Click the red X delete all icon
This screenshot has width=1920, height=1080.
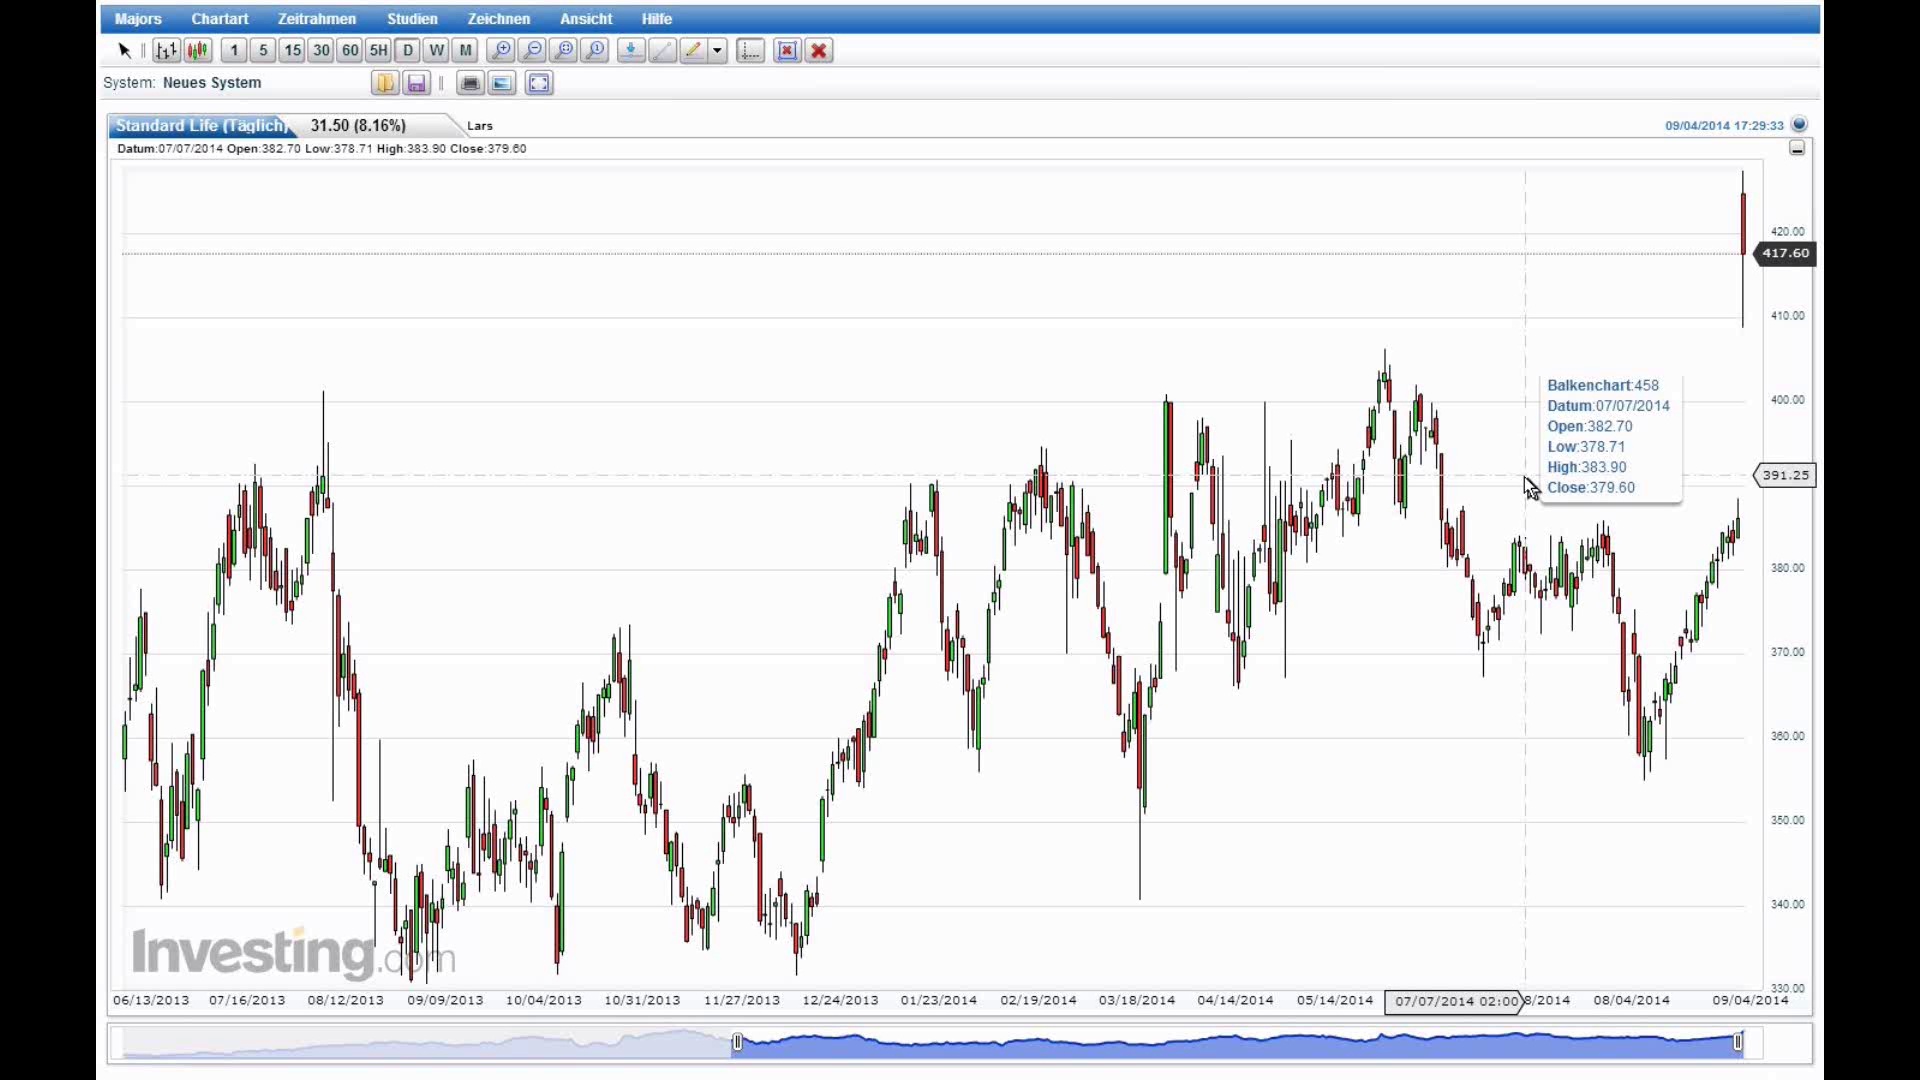[819, 50]
